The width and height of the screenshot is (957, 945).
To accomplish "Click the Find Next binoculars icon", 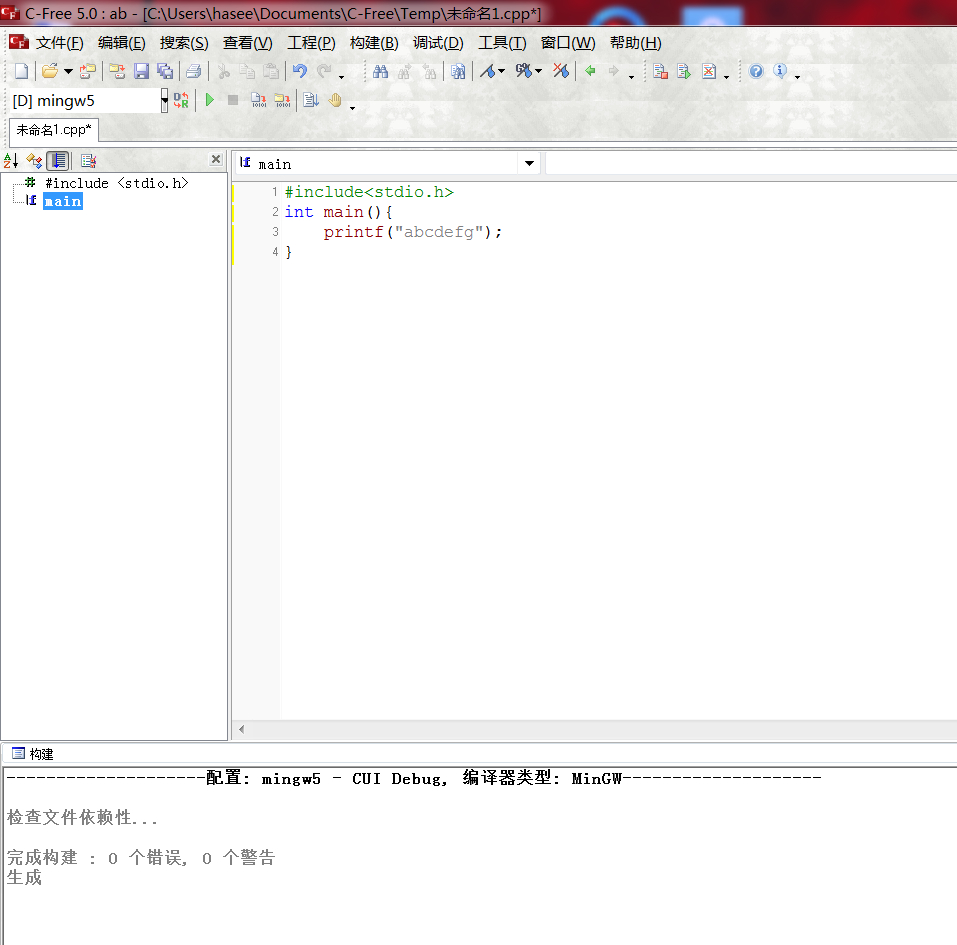I will click(x=405, y=71).
